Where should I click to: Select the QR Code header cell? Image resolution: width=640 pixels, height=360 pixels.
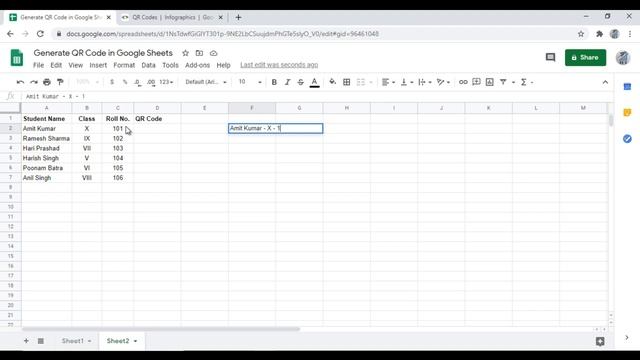tap(157, 119)
